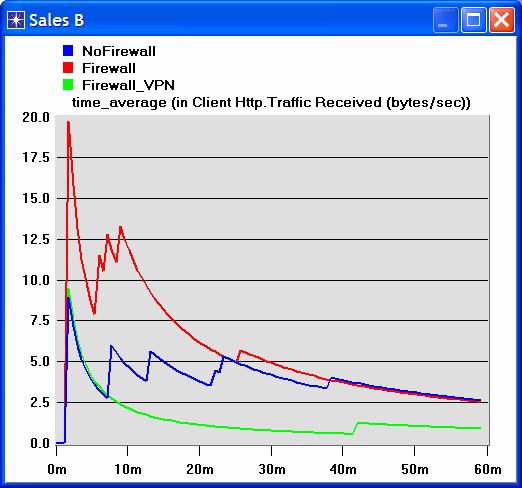Screen dimensions: 522x488
Task: Select the Firewall legend label
Action: (x=109, y=68)
